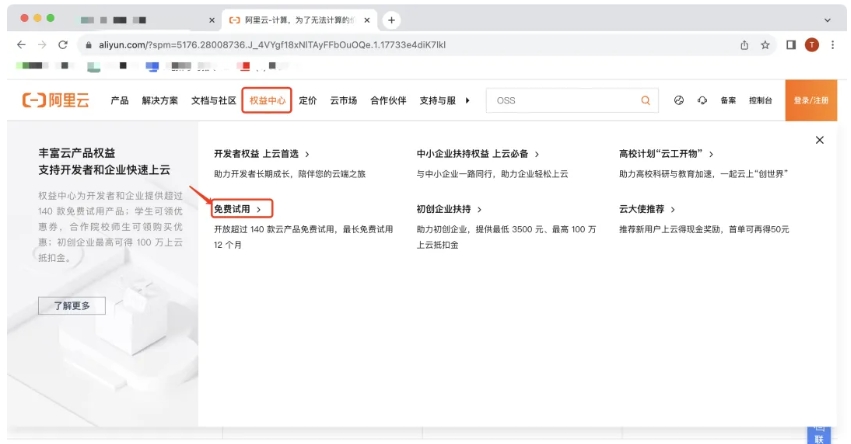Image resolution: width=851 pixels, height=444 pixels.
Task: Open 中小企业扶持权益 上云必备 link
Action: [x=472, y=154]
